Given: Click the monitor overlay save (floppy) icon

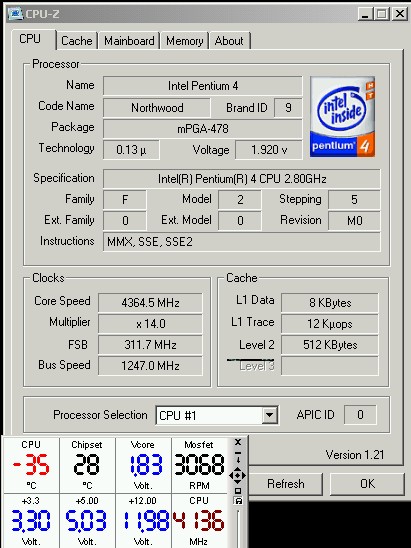Looking at the screenshot, I should pyautogui.click(x=238, y=501).
